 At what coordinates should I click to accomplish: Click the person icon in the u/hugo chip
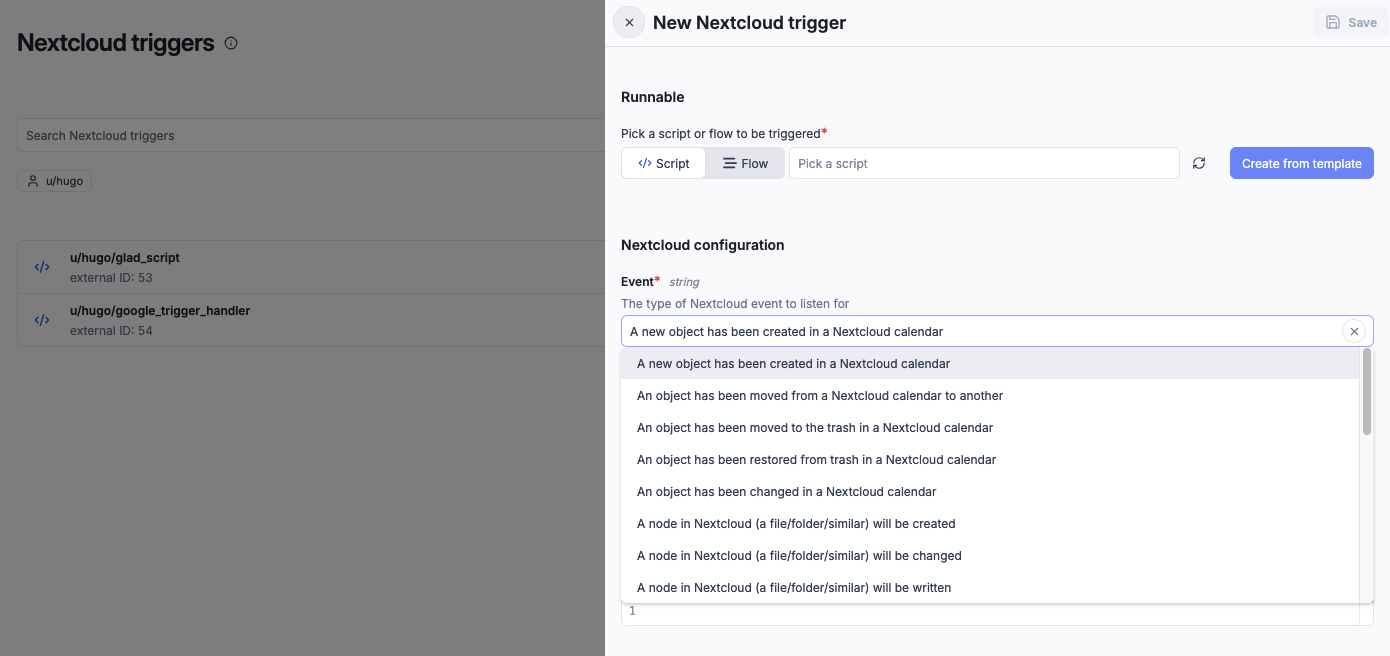pyautogui.click(x=34, y=181)
